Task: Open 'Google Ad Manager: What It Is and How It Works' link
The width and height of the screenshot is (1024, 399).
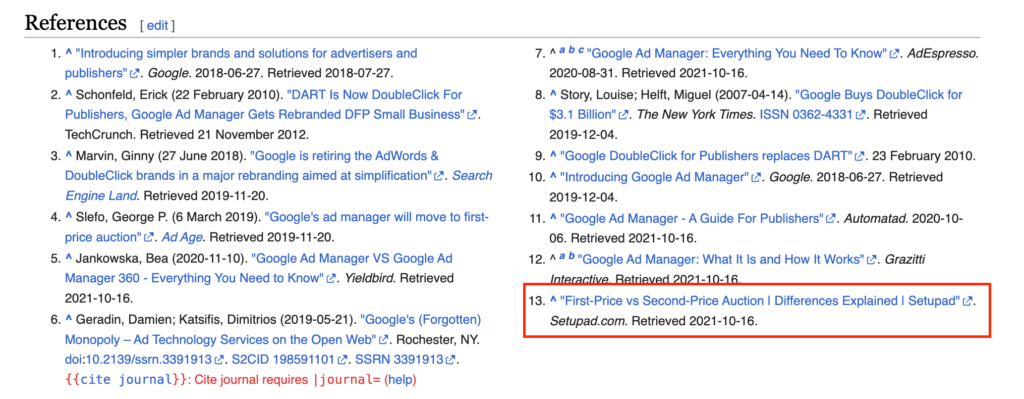Action: tap(721, 260)
